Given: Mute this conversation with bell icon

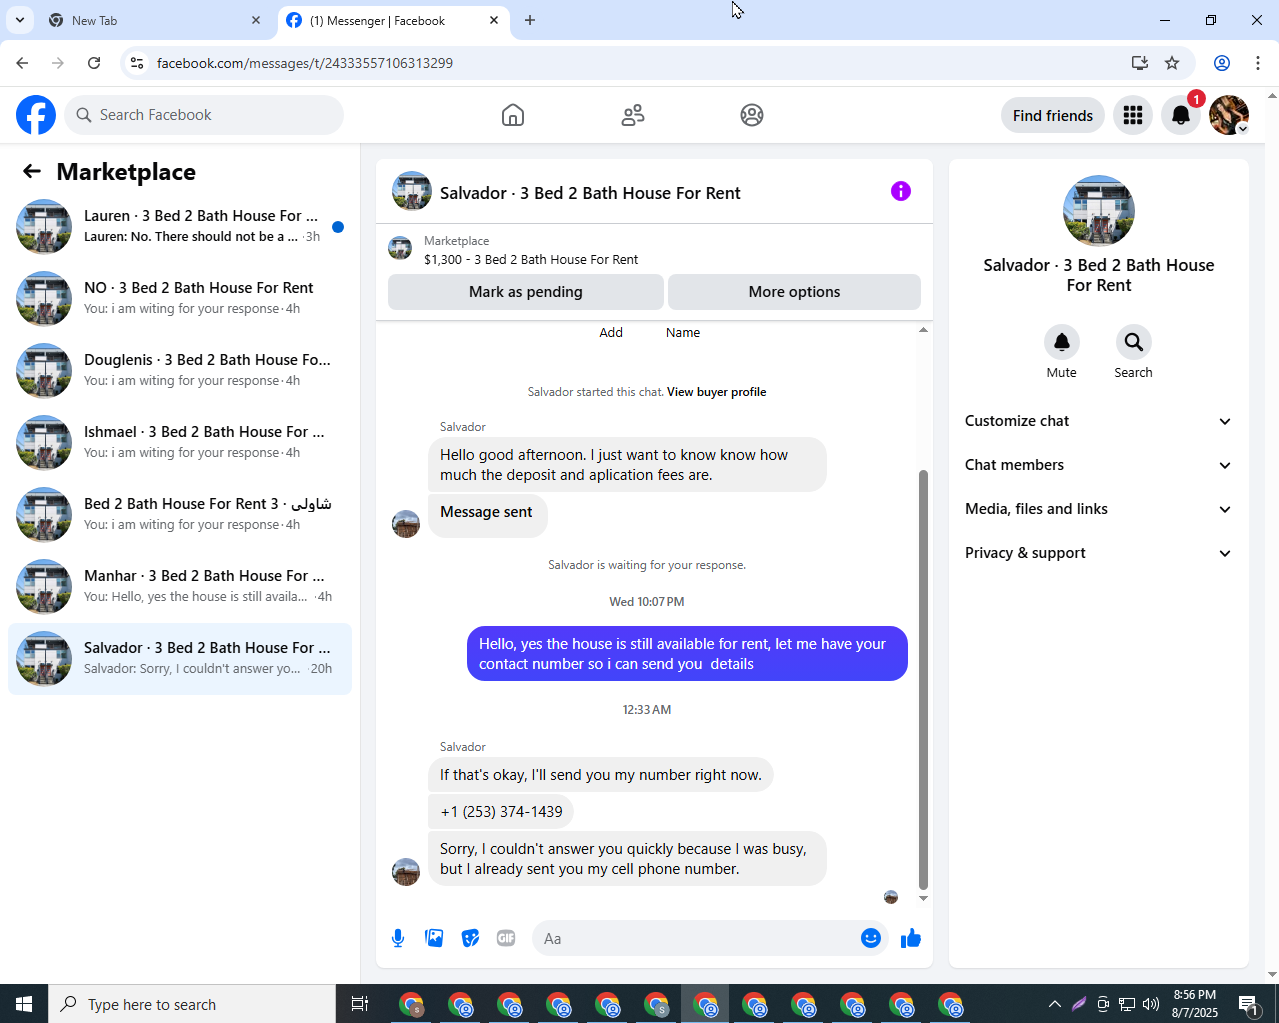Looking at the screenshot, I should click(1062, 342).
